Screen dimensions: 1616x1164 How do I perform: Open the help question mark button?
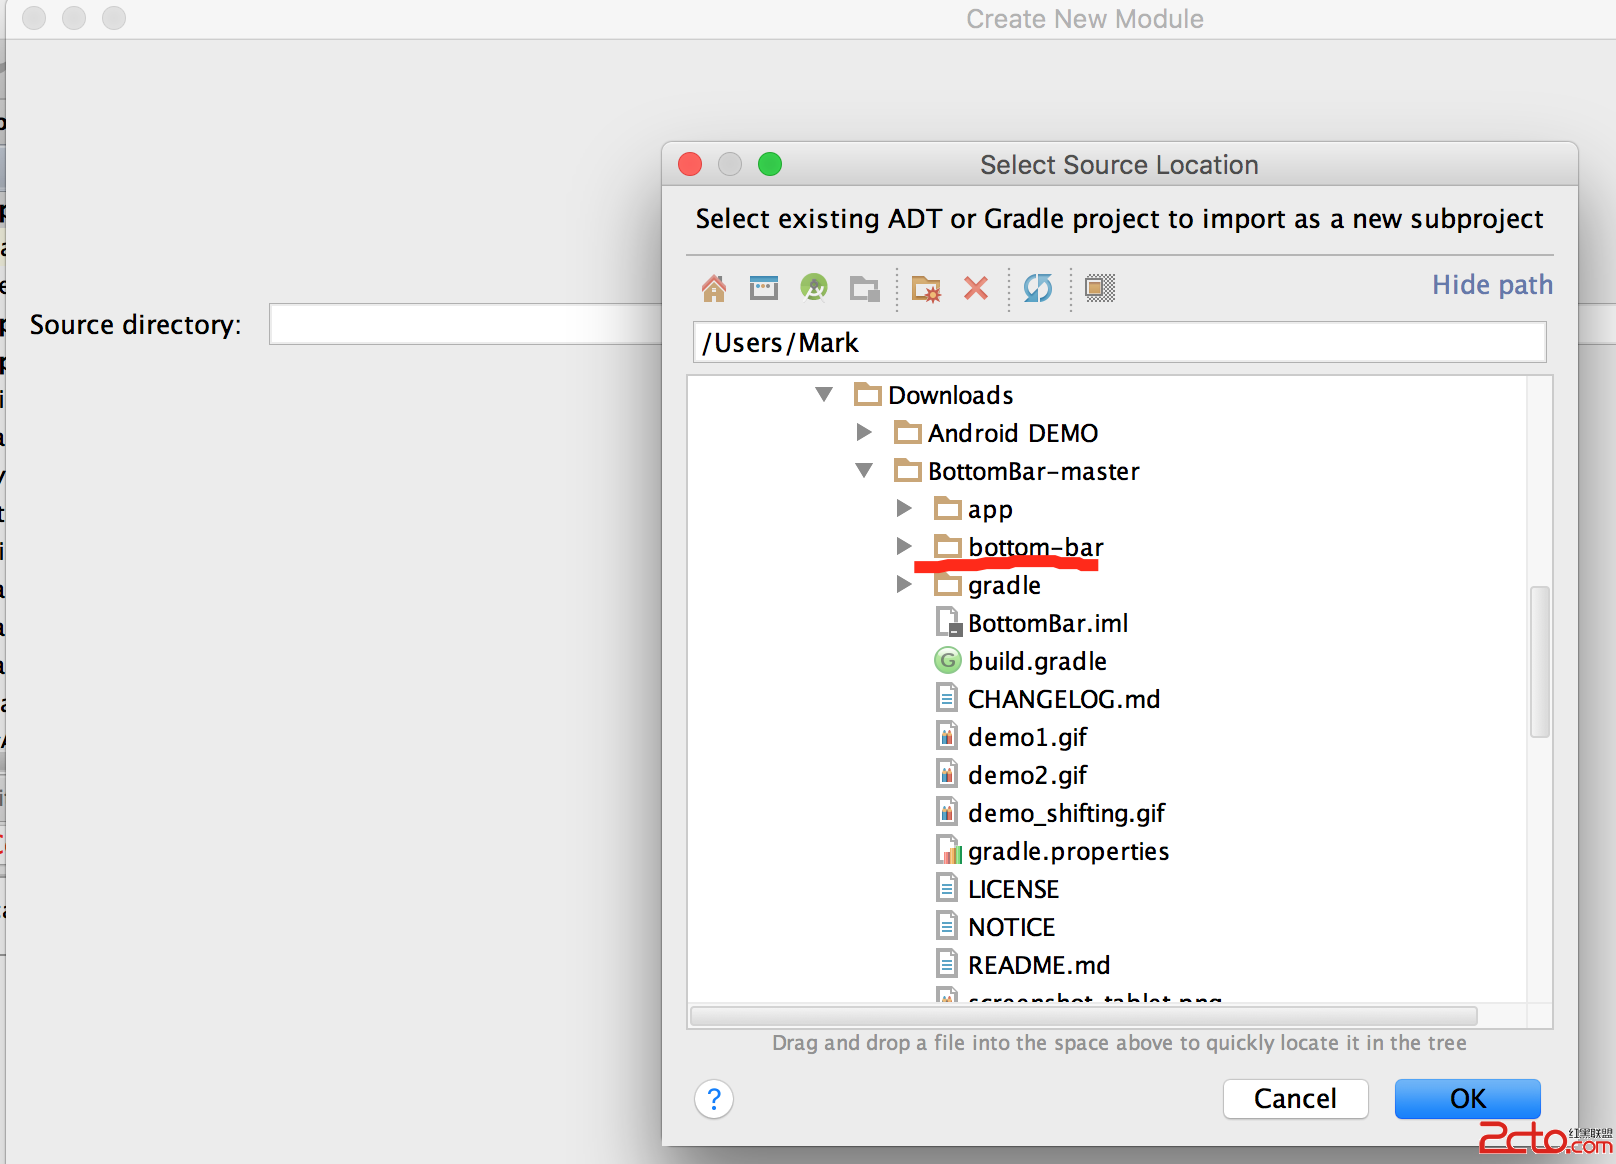[714, 1099]
